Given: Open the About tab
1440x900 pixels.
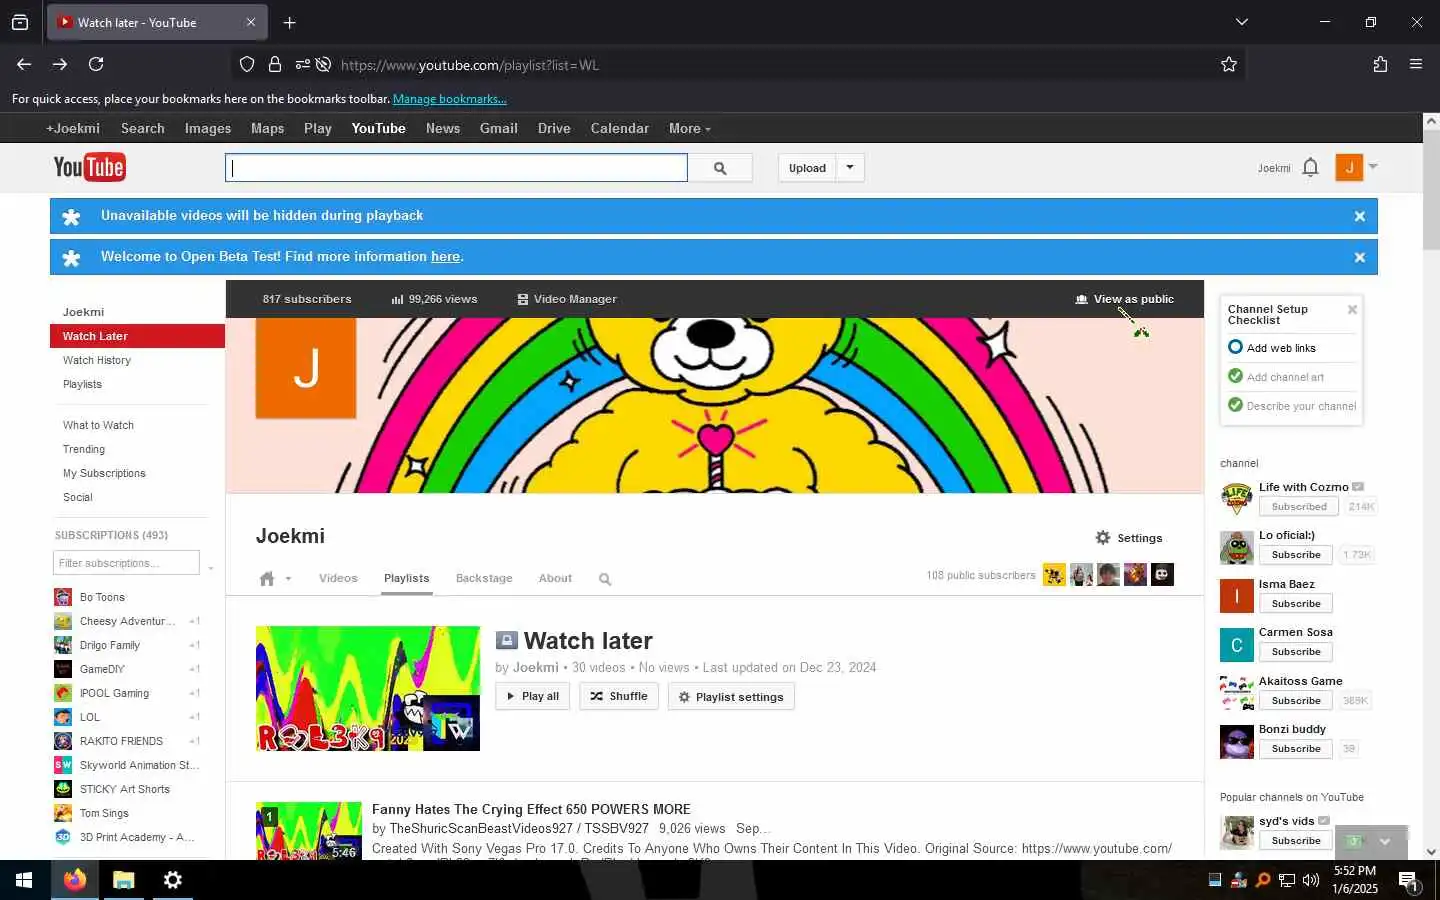Looking at the screenshot, I should click(555, 578).
